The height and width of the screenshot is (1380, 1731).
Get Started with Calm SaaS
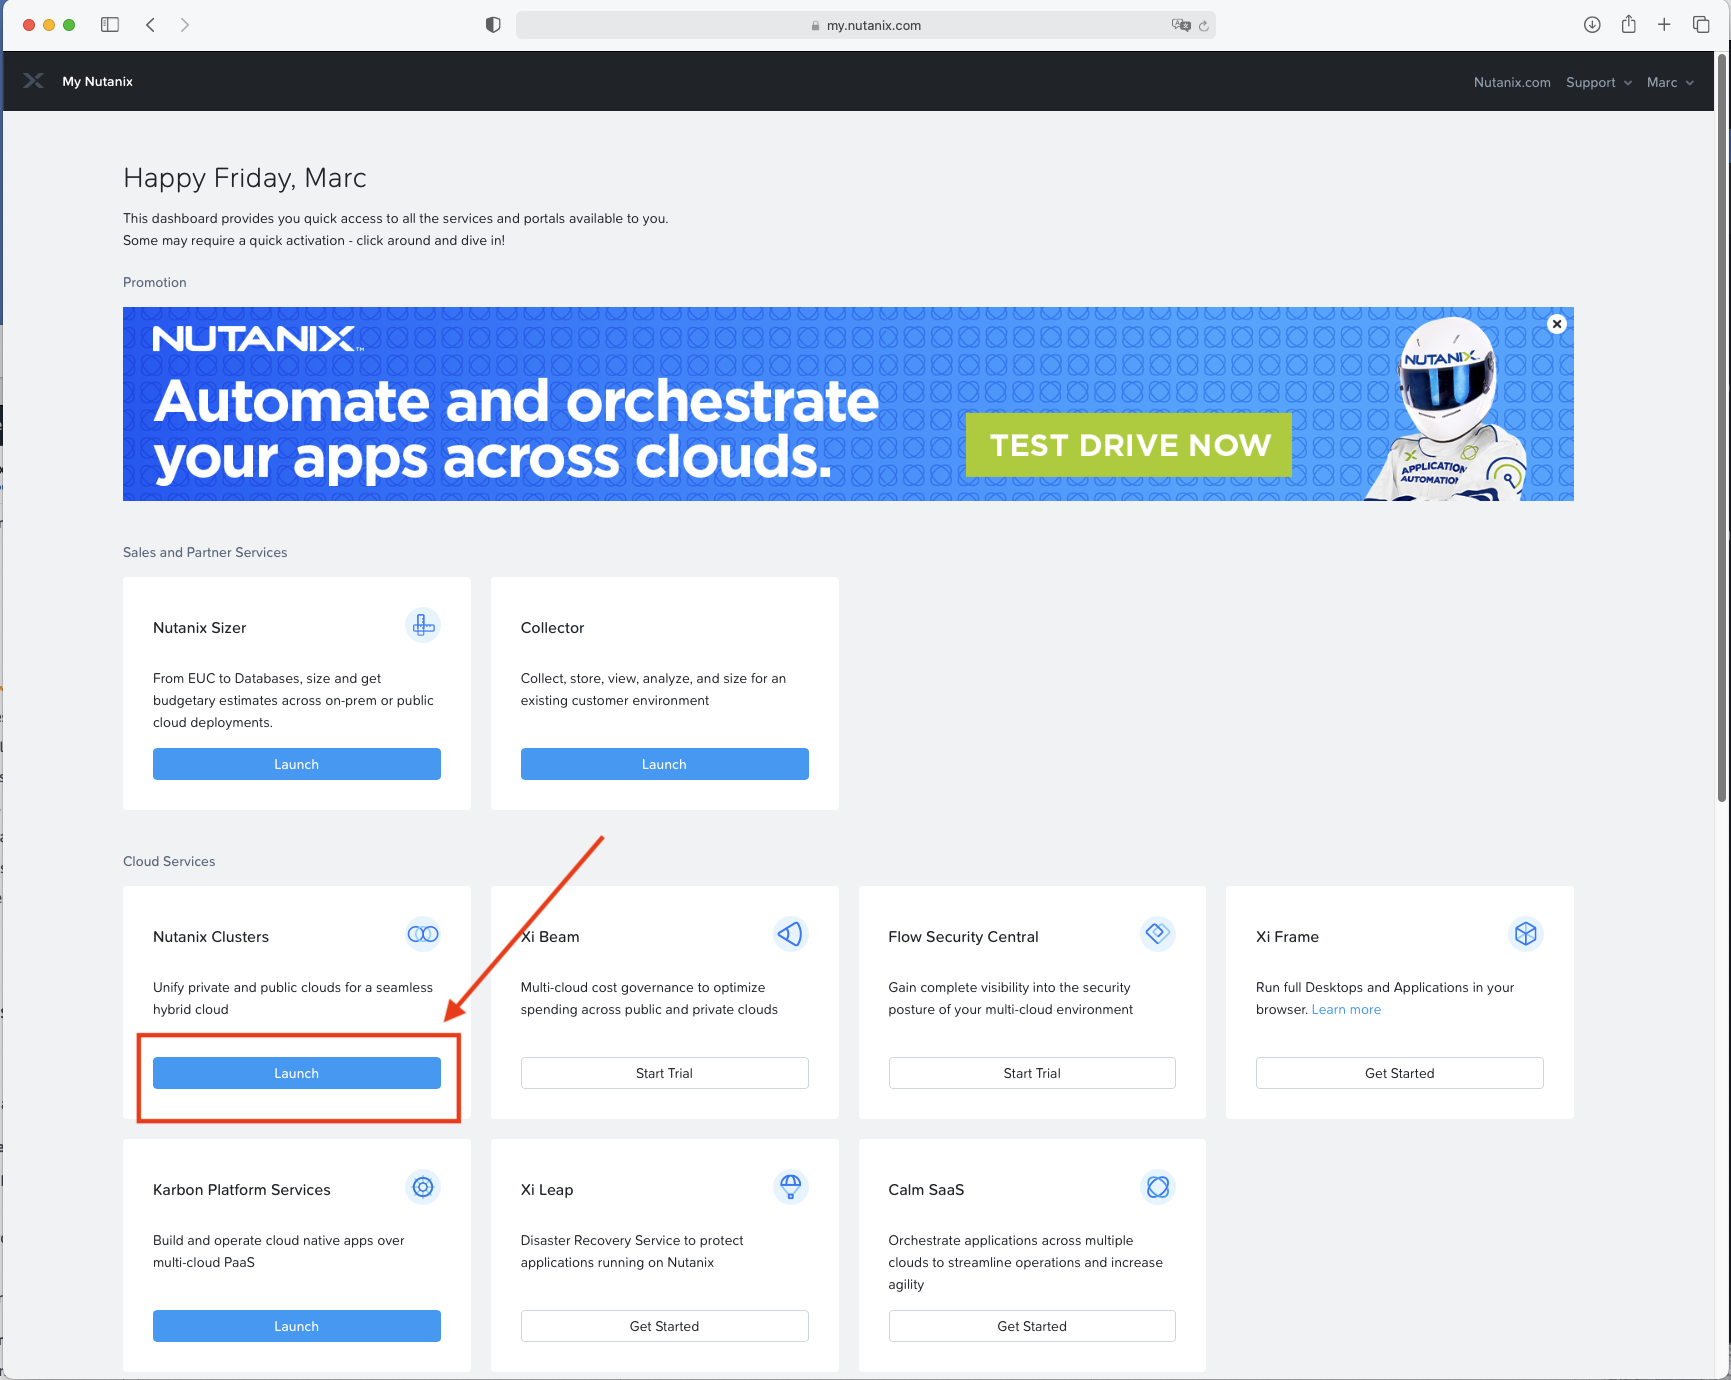click(1032, 1326)
